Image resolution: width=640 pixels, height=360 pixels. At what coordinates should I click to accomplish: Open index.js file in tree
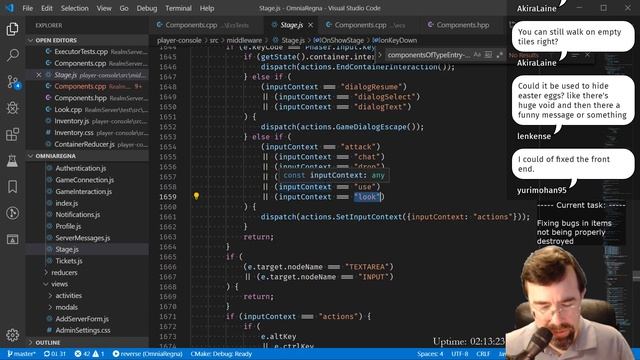point(67,203)
